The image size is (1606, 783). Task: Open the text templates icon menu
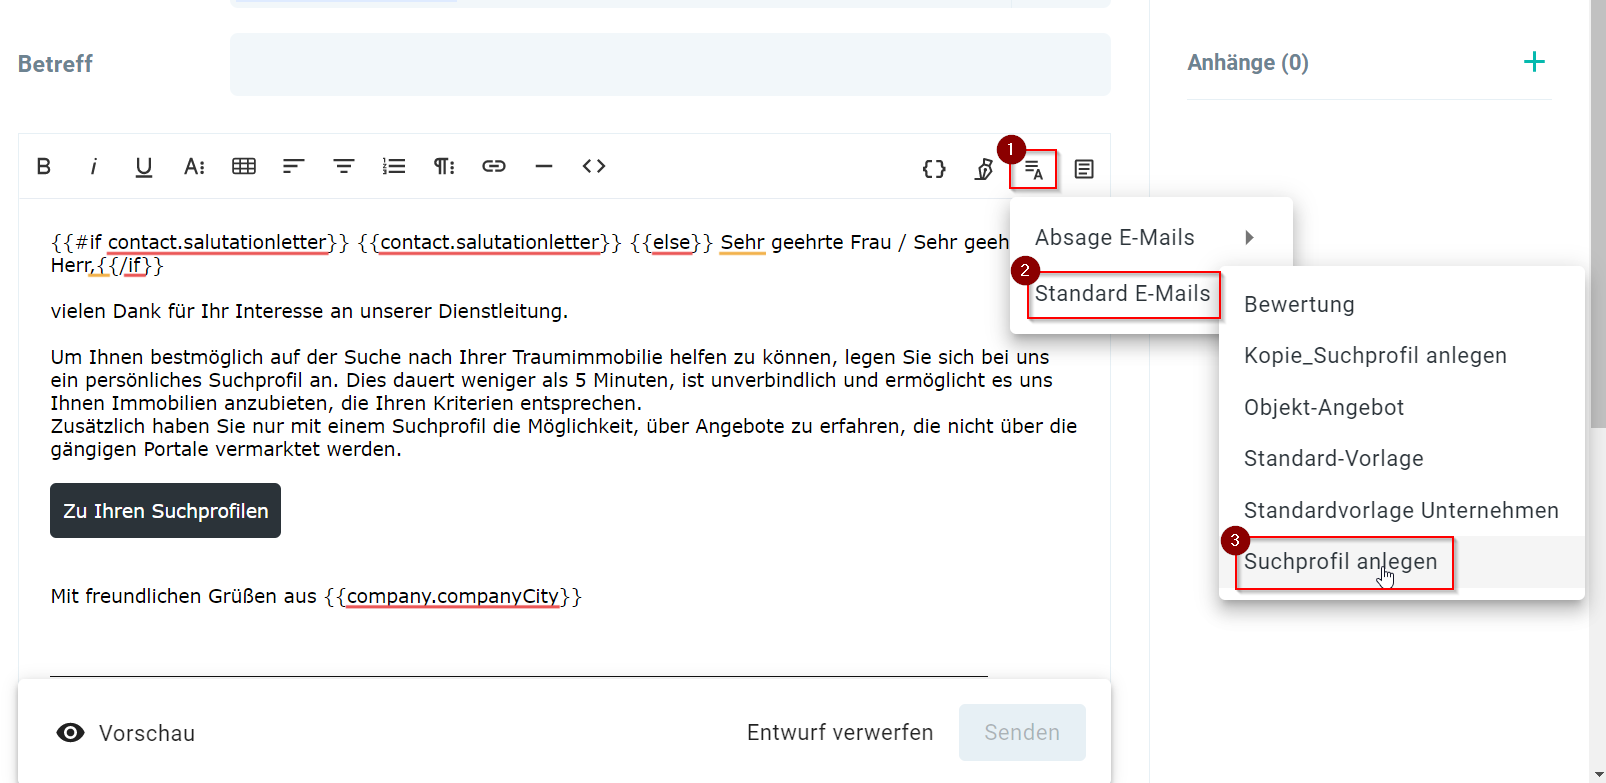coord(1034,170)
